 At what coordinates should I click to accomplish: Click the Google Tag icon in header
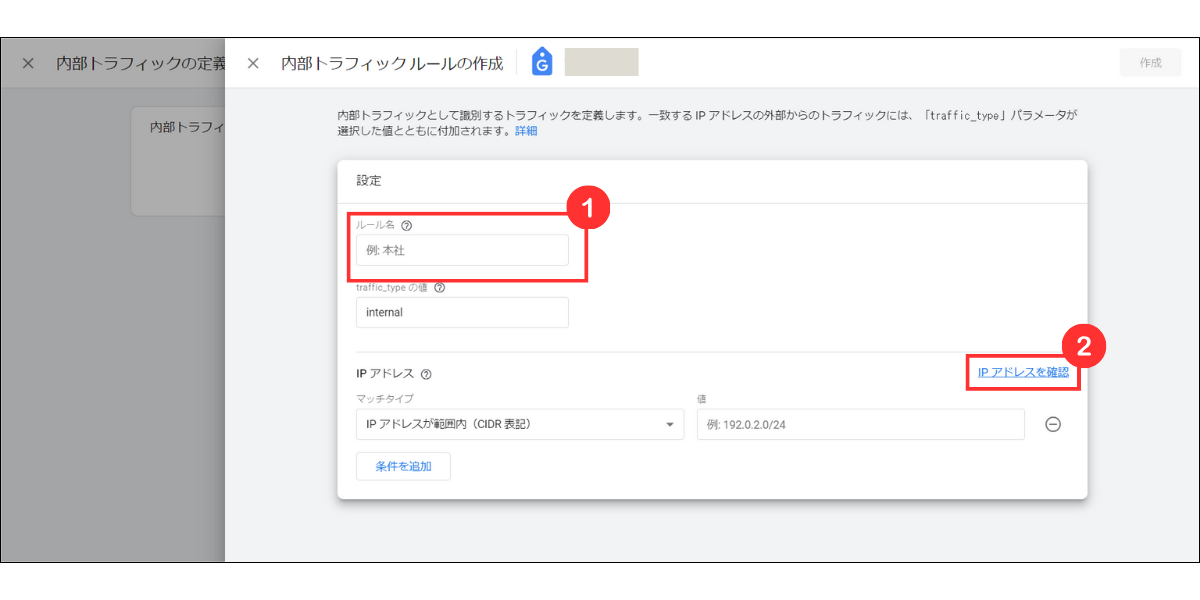543,62
